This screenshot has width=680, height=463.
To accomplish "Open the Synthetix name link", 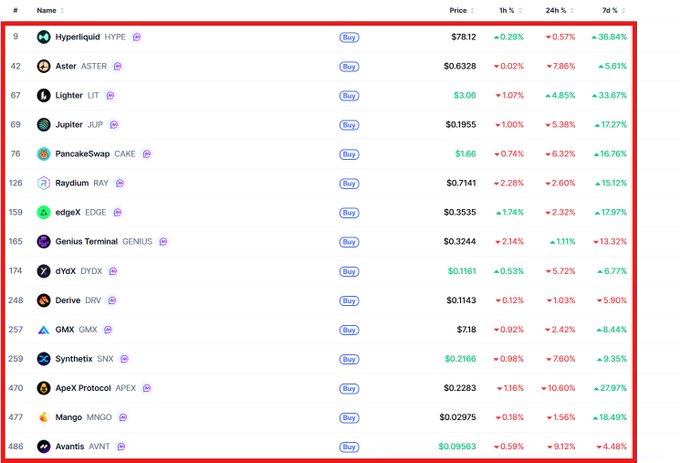I will point(74,359).
